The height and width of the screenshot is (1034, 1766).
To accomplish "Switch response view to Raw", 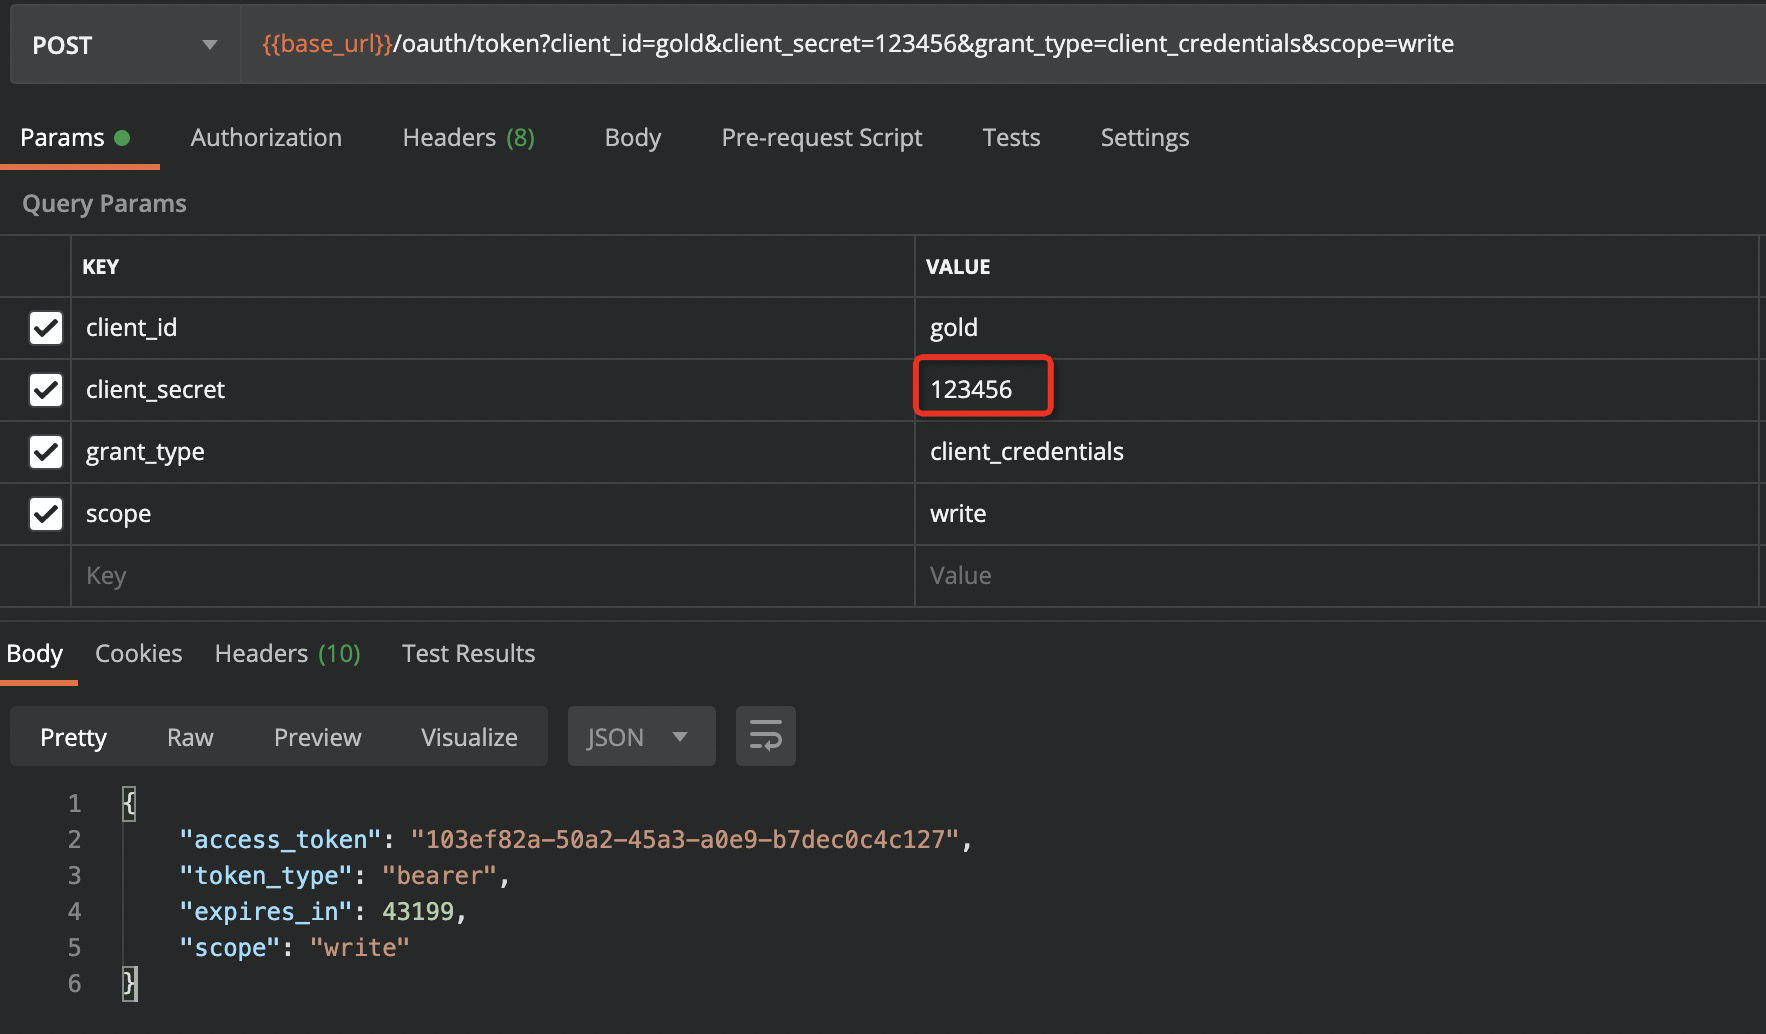I will click(x=190, y=737).
